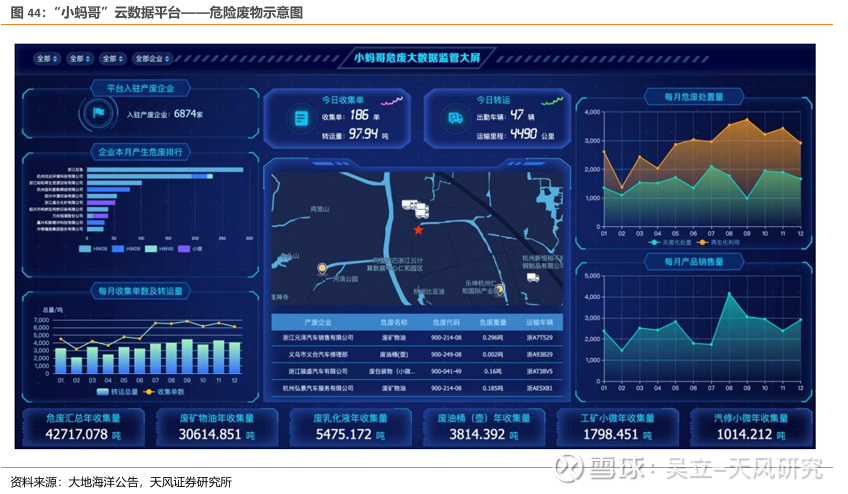The image size is (848, 494).
Task: Click the 97.94 吨 transfer volume value
Action: 368,134
